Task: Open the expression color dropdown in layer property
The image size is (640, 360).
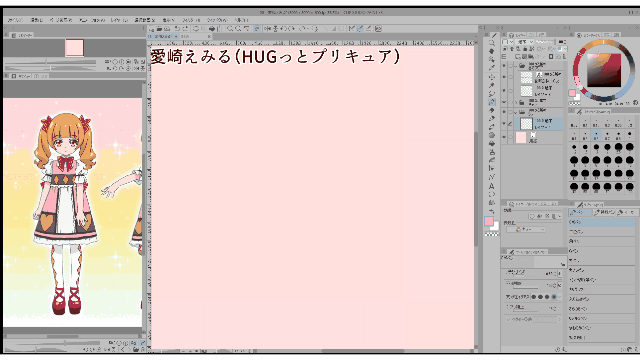Action: click(x=526, y=229)
